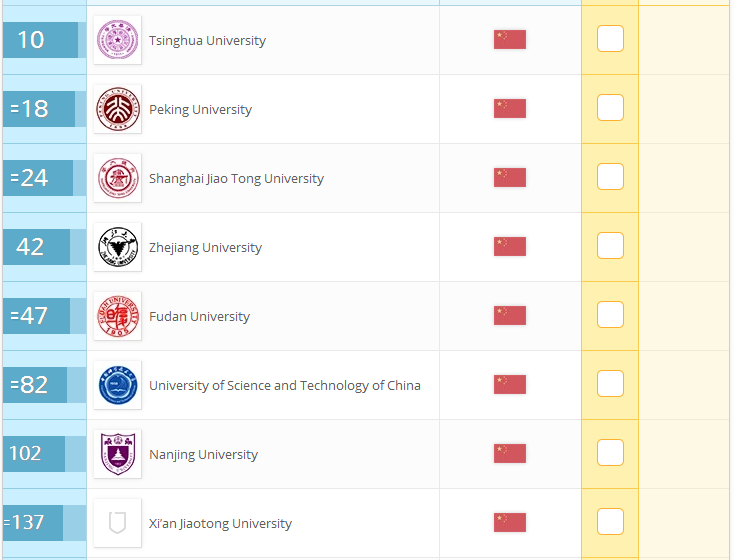This screenshot has height=560, width=734.
Task: Click the Fudan University red seal logo
Action: [117, 316]
